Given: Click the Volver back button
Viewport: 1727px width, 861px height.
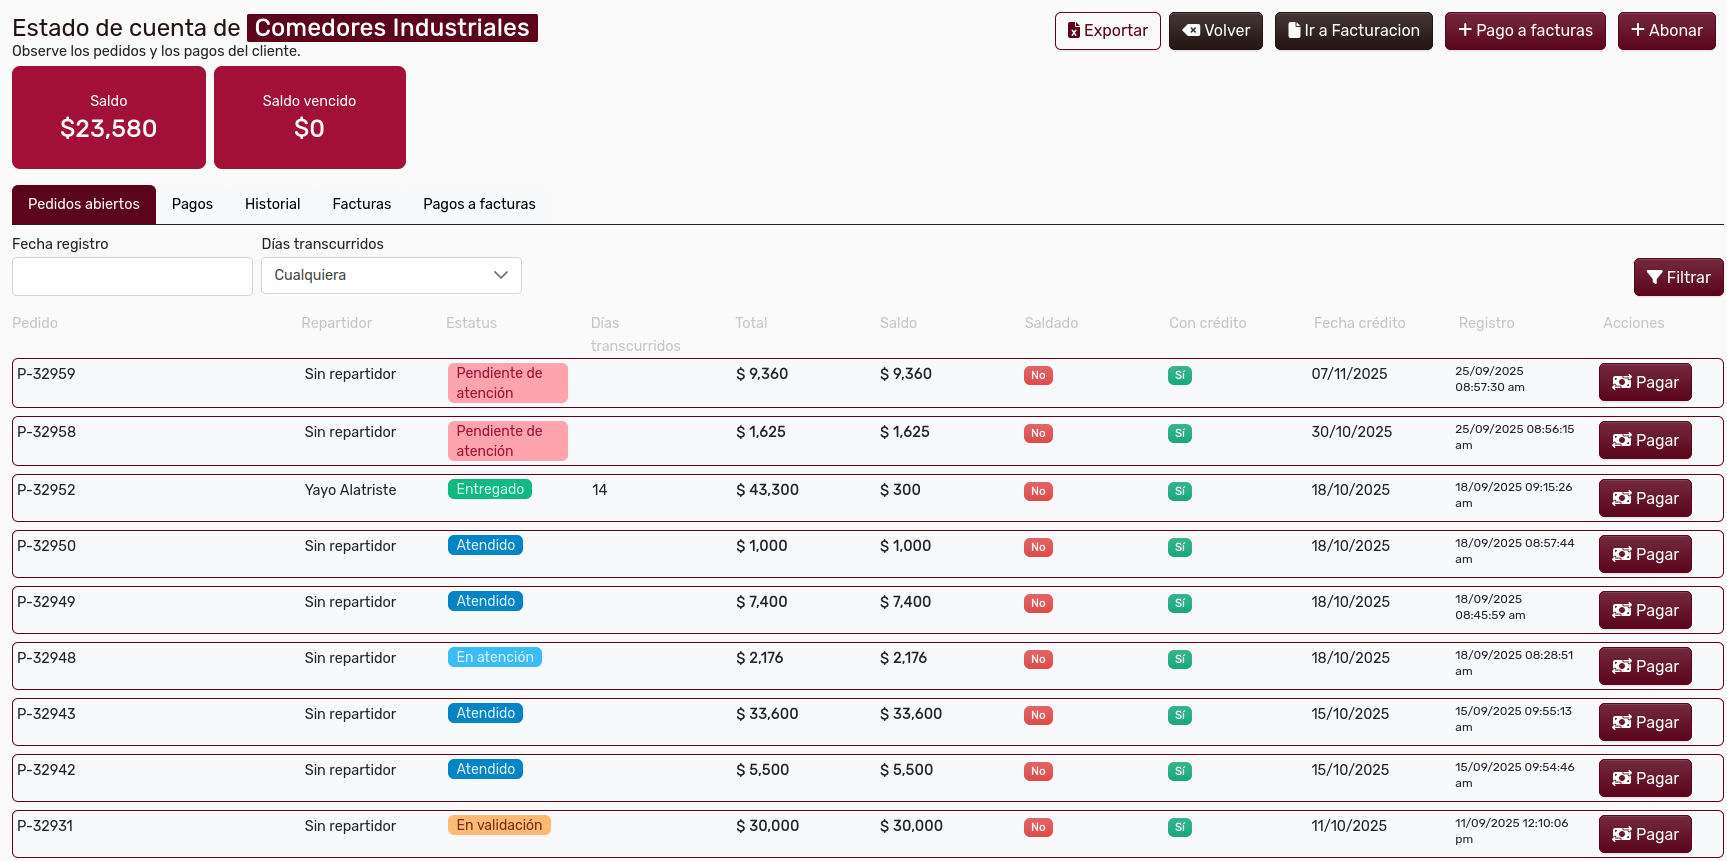Looking at the screenshot, I should (1216, 31).
